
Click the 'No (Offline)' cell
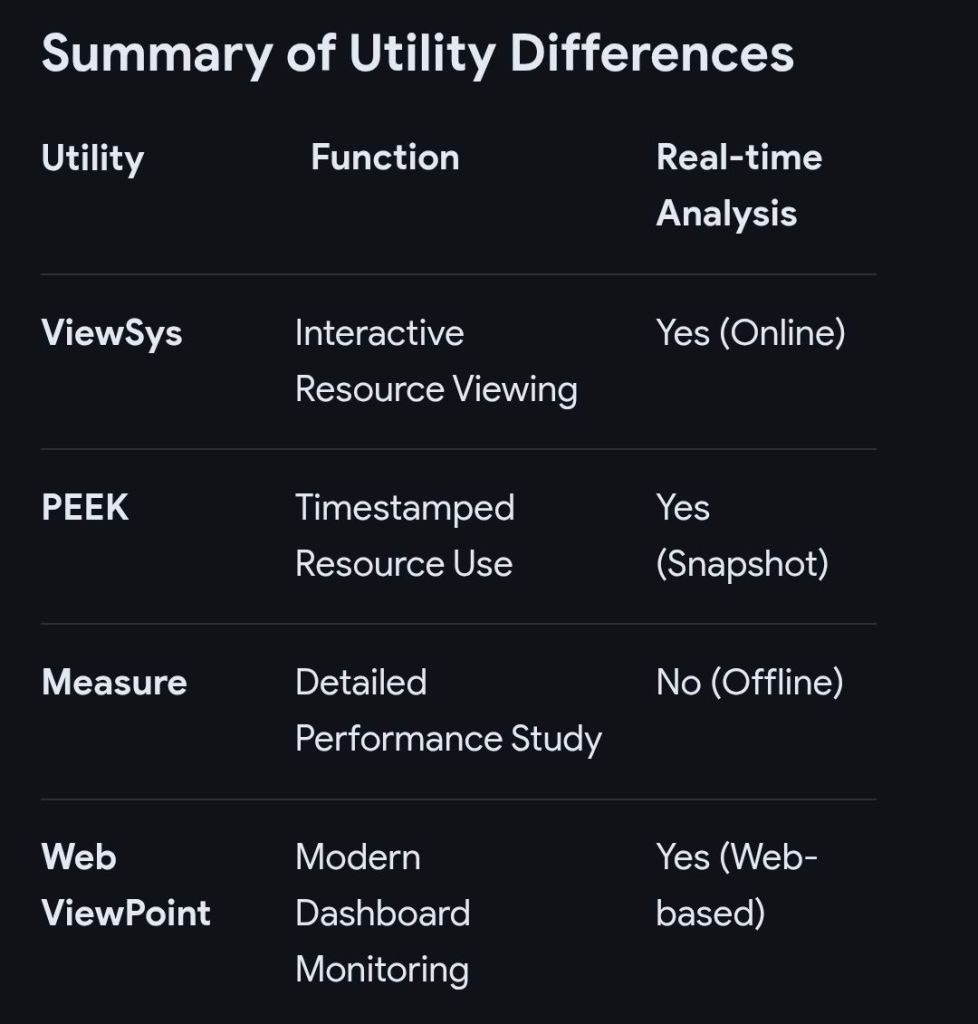tap(749, 683)
